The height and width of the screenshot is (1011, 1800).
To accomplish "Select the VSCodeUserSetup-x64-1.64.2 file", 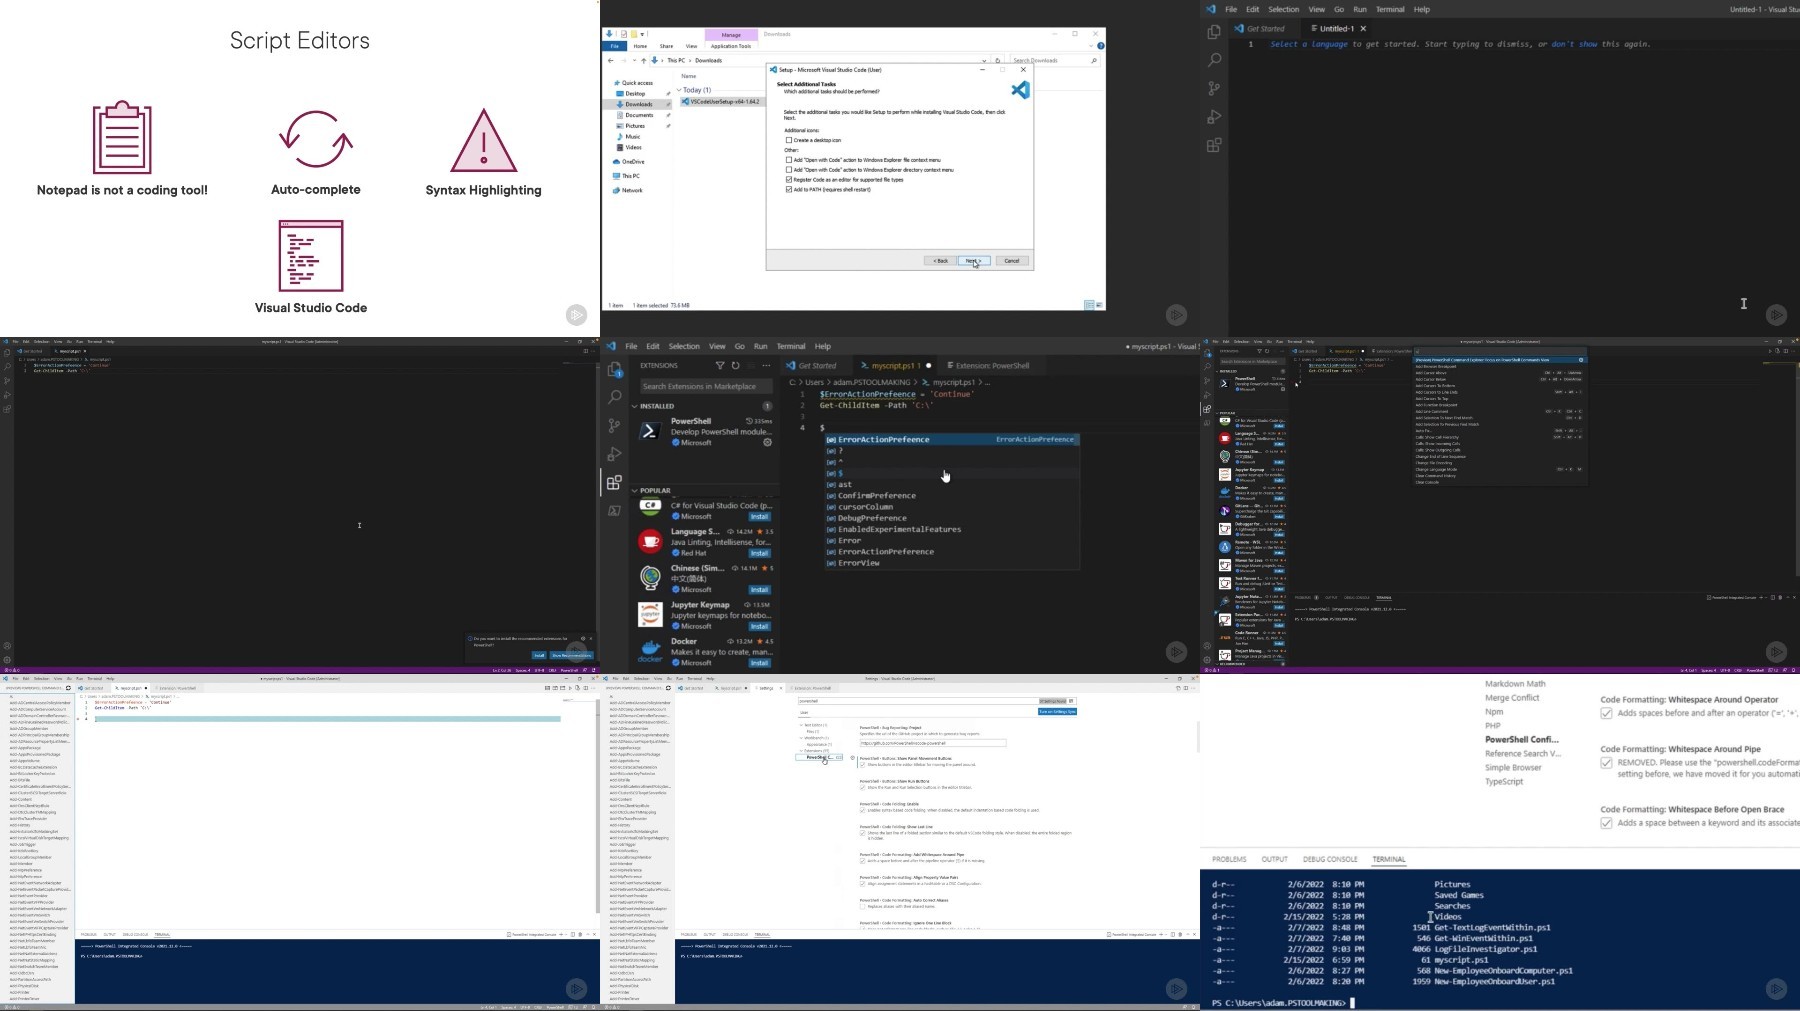I will (725, 102).
